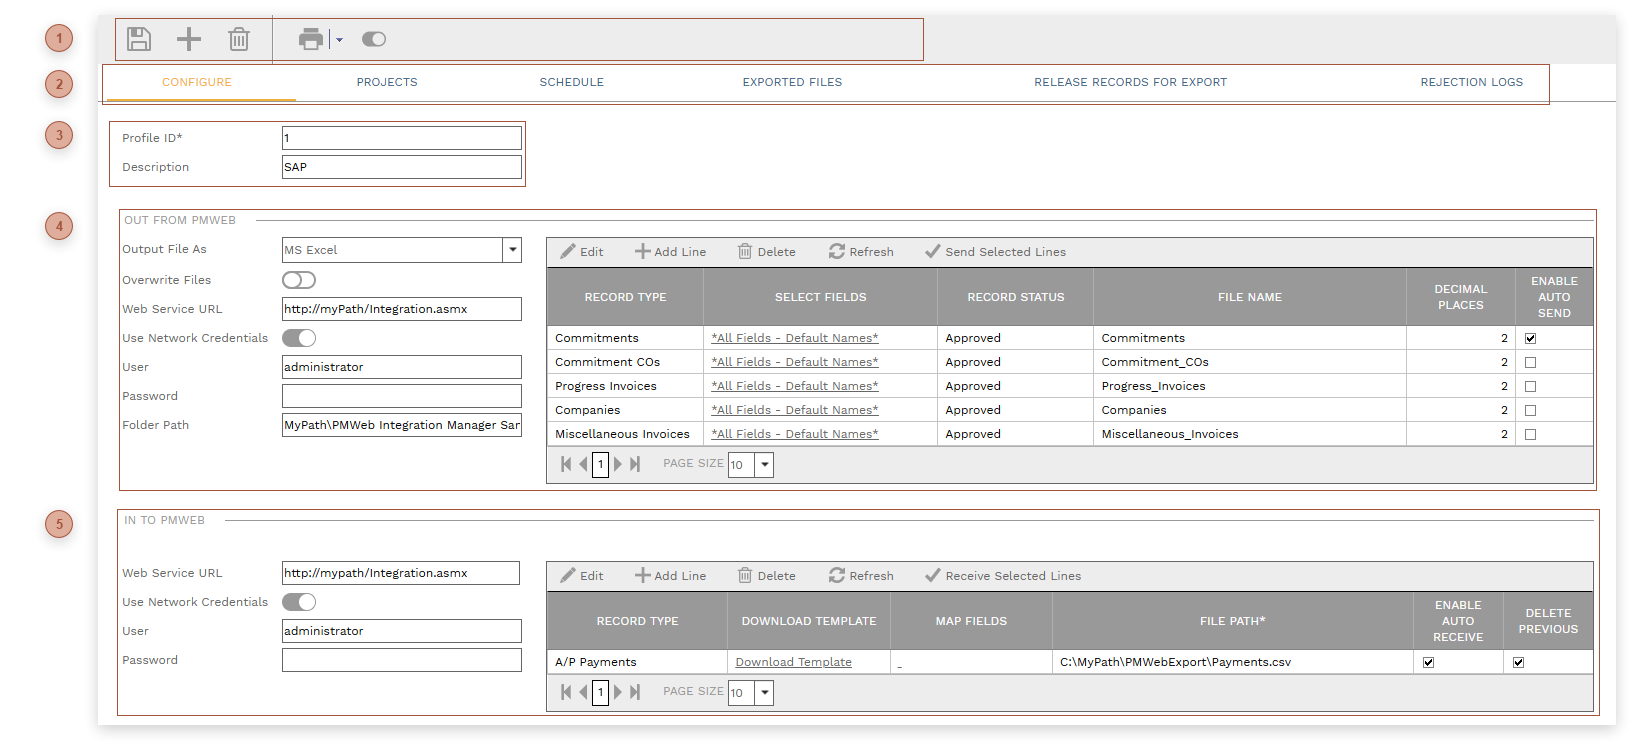Screen dimensions: 1635x748
Task: Go to next page in Out From PMWeb grid
Action: (618, 464)
